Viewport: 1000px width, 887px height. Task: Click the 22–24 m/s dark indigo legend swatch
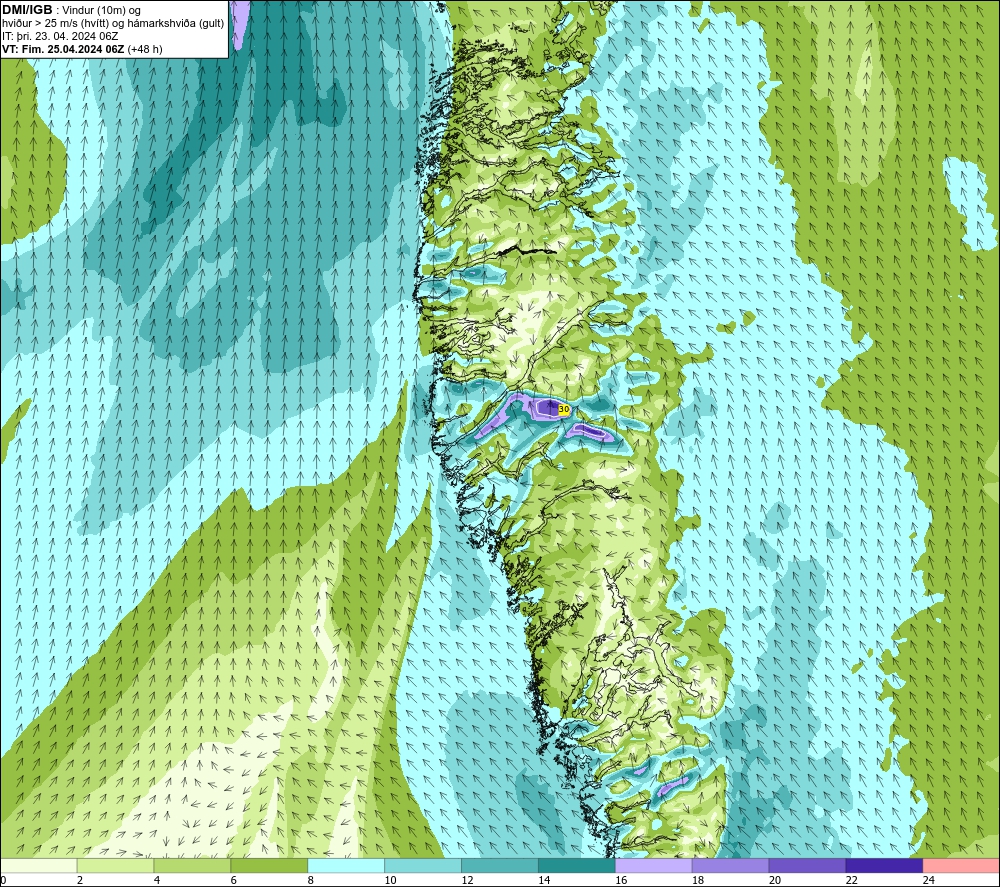pyautogui.click(x=885, y=865)
